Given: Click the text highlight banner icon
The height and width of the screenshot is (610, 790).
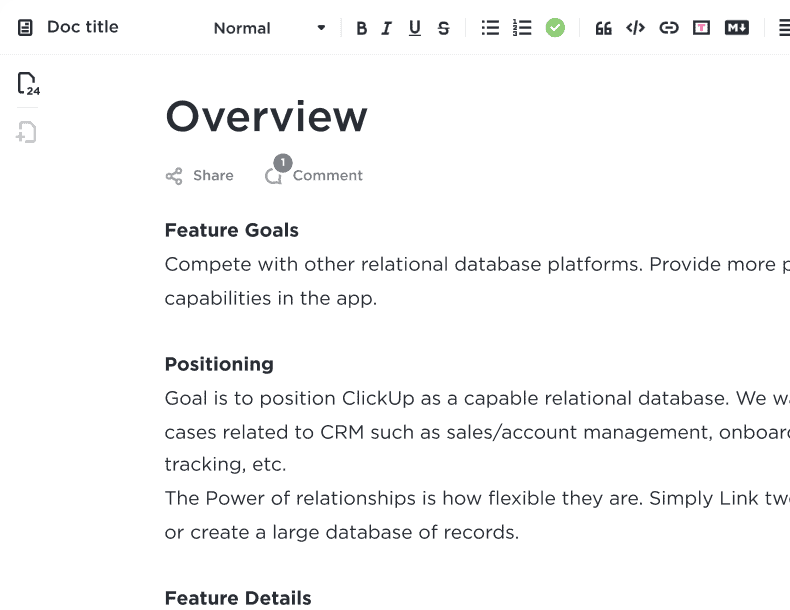Looking at the screenshot, I should [x=701, y=28].
